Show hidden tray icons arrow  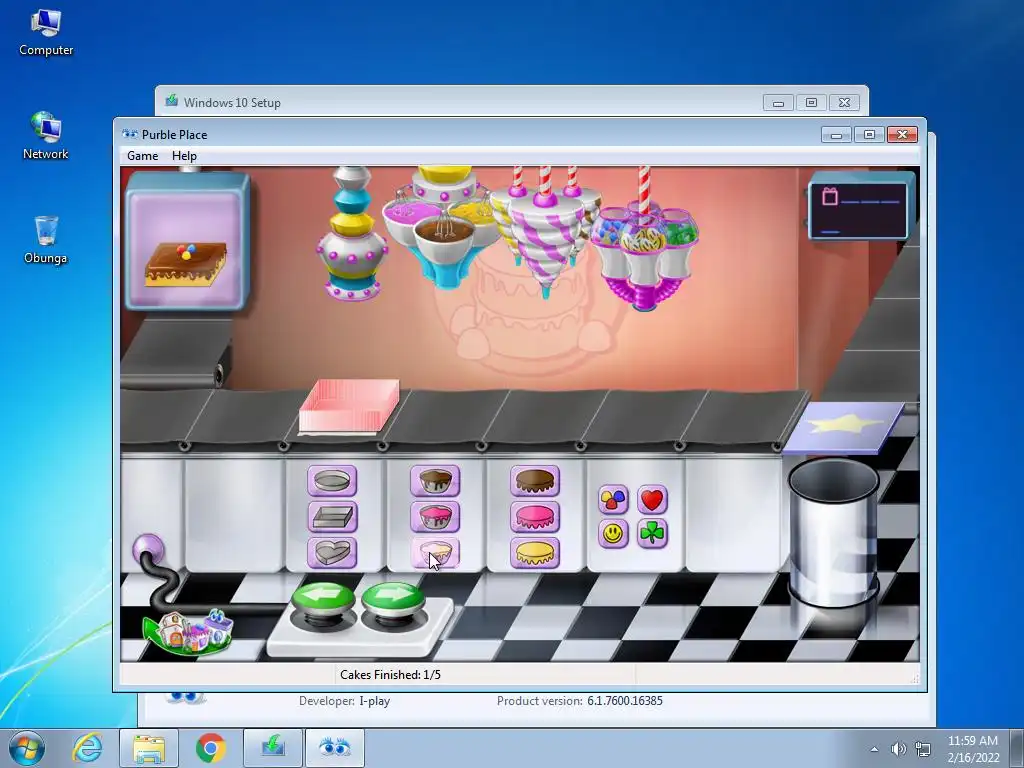(x=874, y=749)
